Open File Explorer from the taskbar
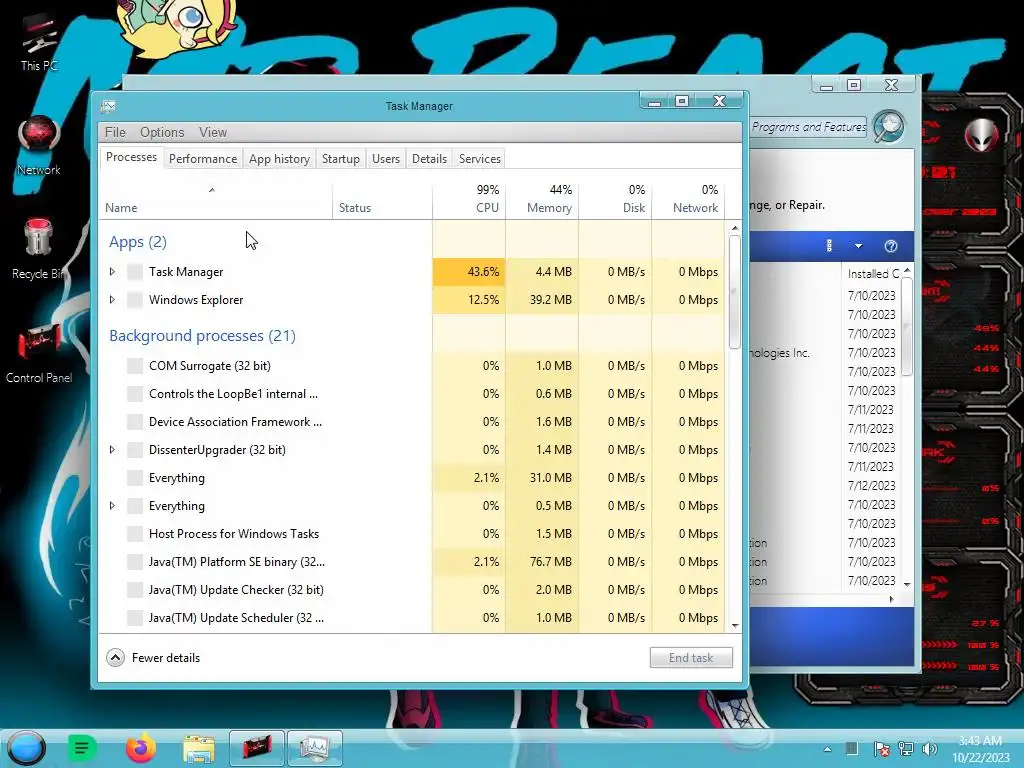1024x768 pixels. click(x=199, y=749)
